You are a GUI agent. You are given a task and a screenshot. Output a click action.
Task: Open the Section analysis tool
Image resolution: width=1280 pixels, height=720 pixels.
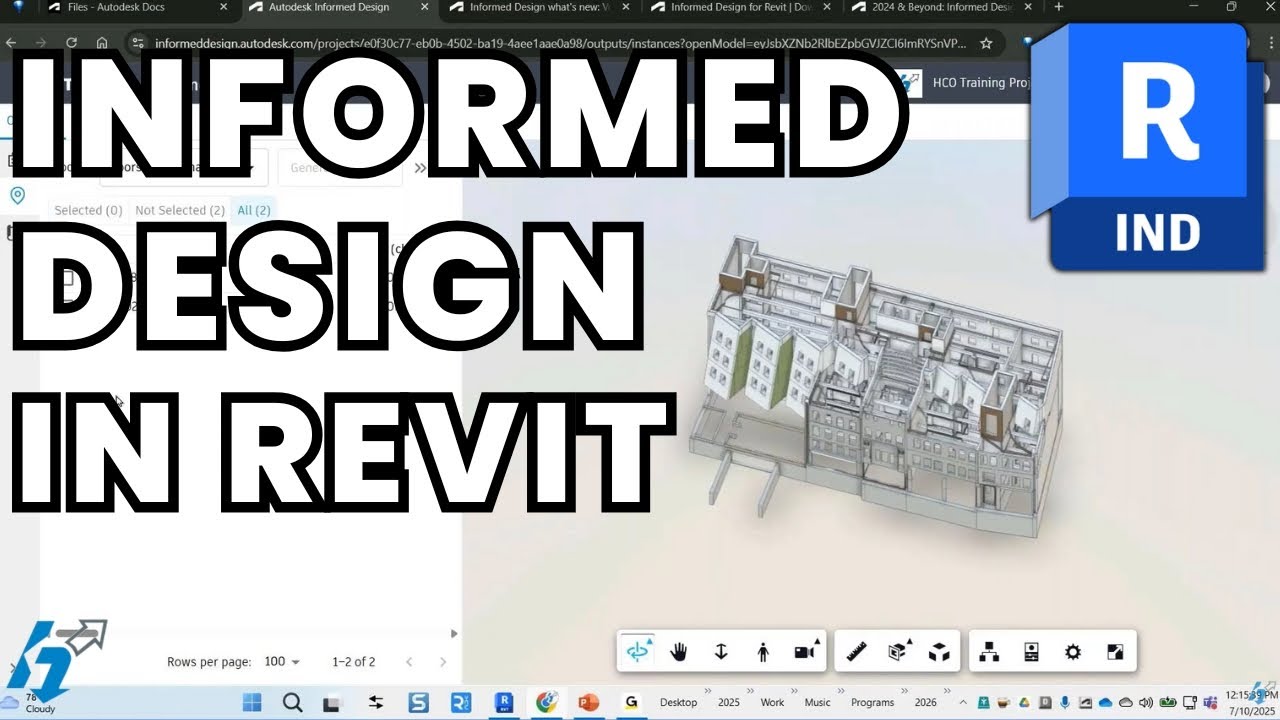point(898,652)
